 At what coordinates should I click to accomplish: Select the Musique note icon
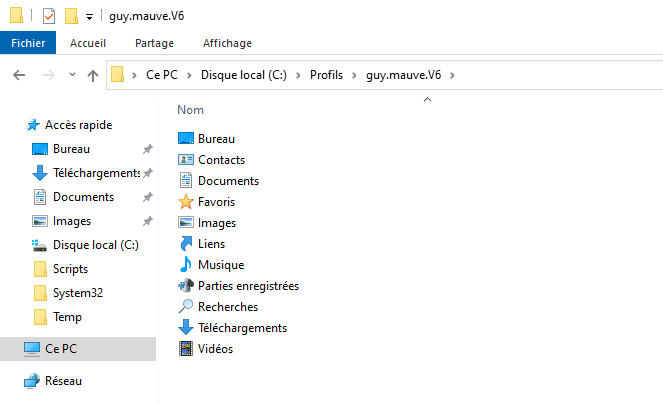186,265
